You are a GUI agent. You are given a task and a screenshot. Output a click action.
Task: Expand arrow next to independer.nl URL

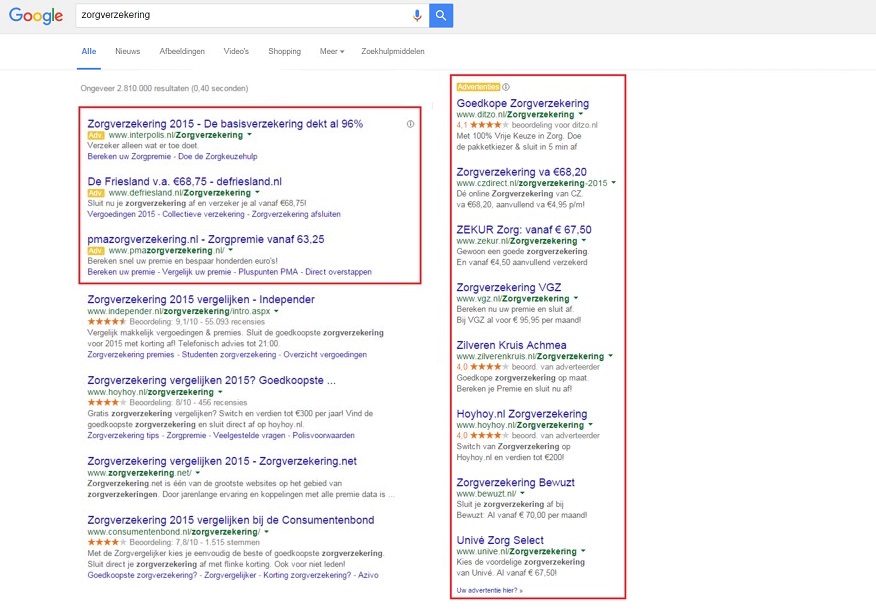coord(276,311)
